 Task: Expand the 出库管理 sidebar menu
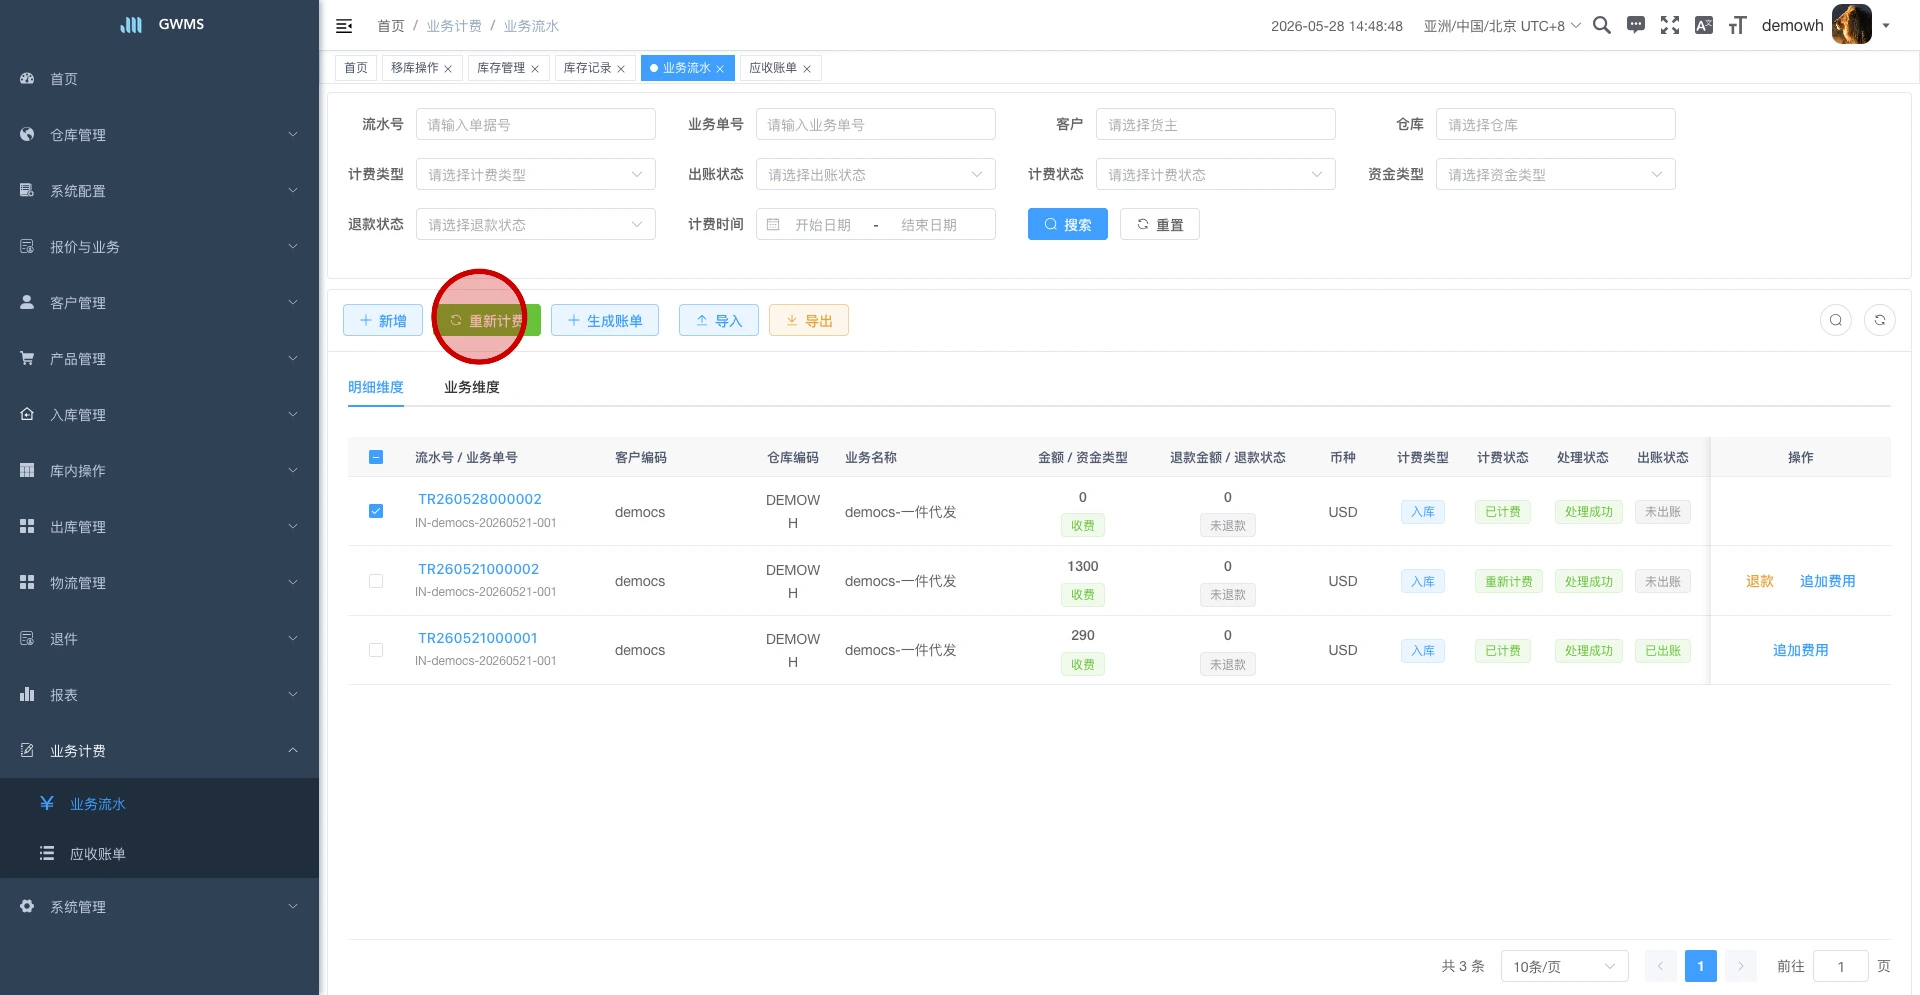(159, 527)
